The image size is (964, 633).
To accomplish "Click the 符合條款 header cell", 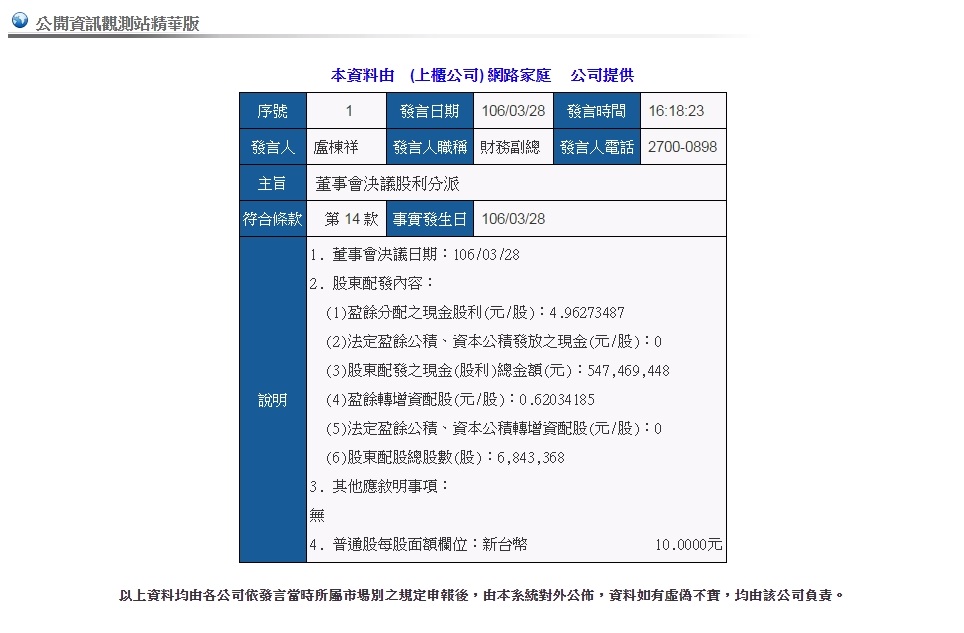I will coord(272,219).
